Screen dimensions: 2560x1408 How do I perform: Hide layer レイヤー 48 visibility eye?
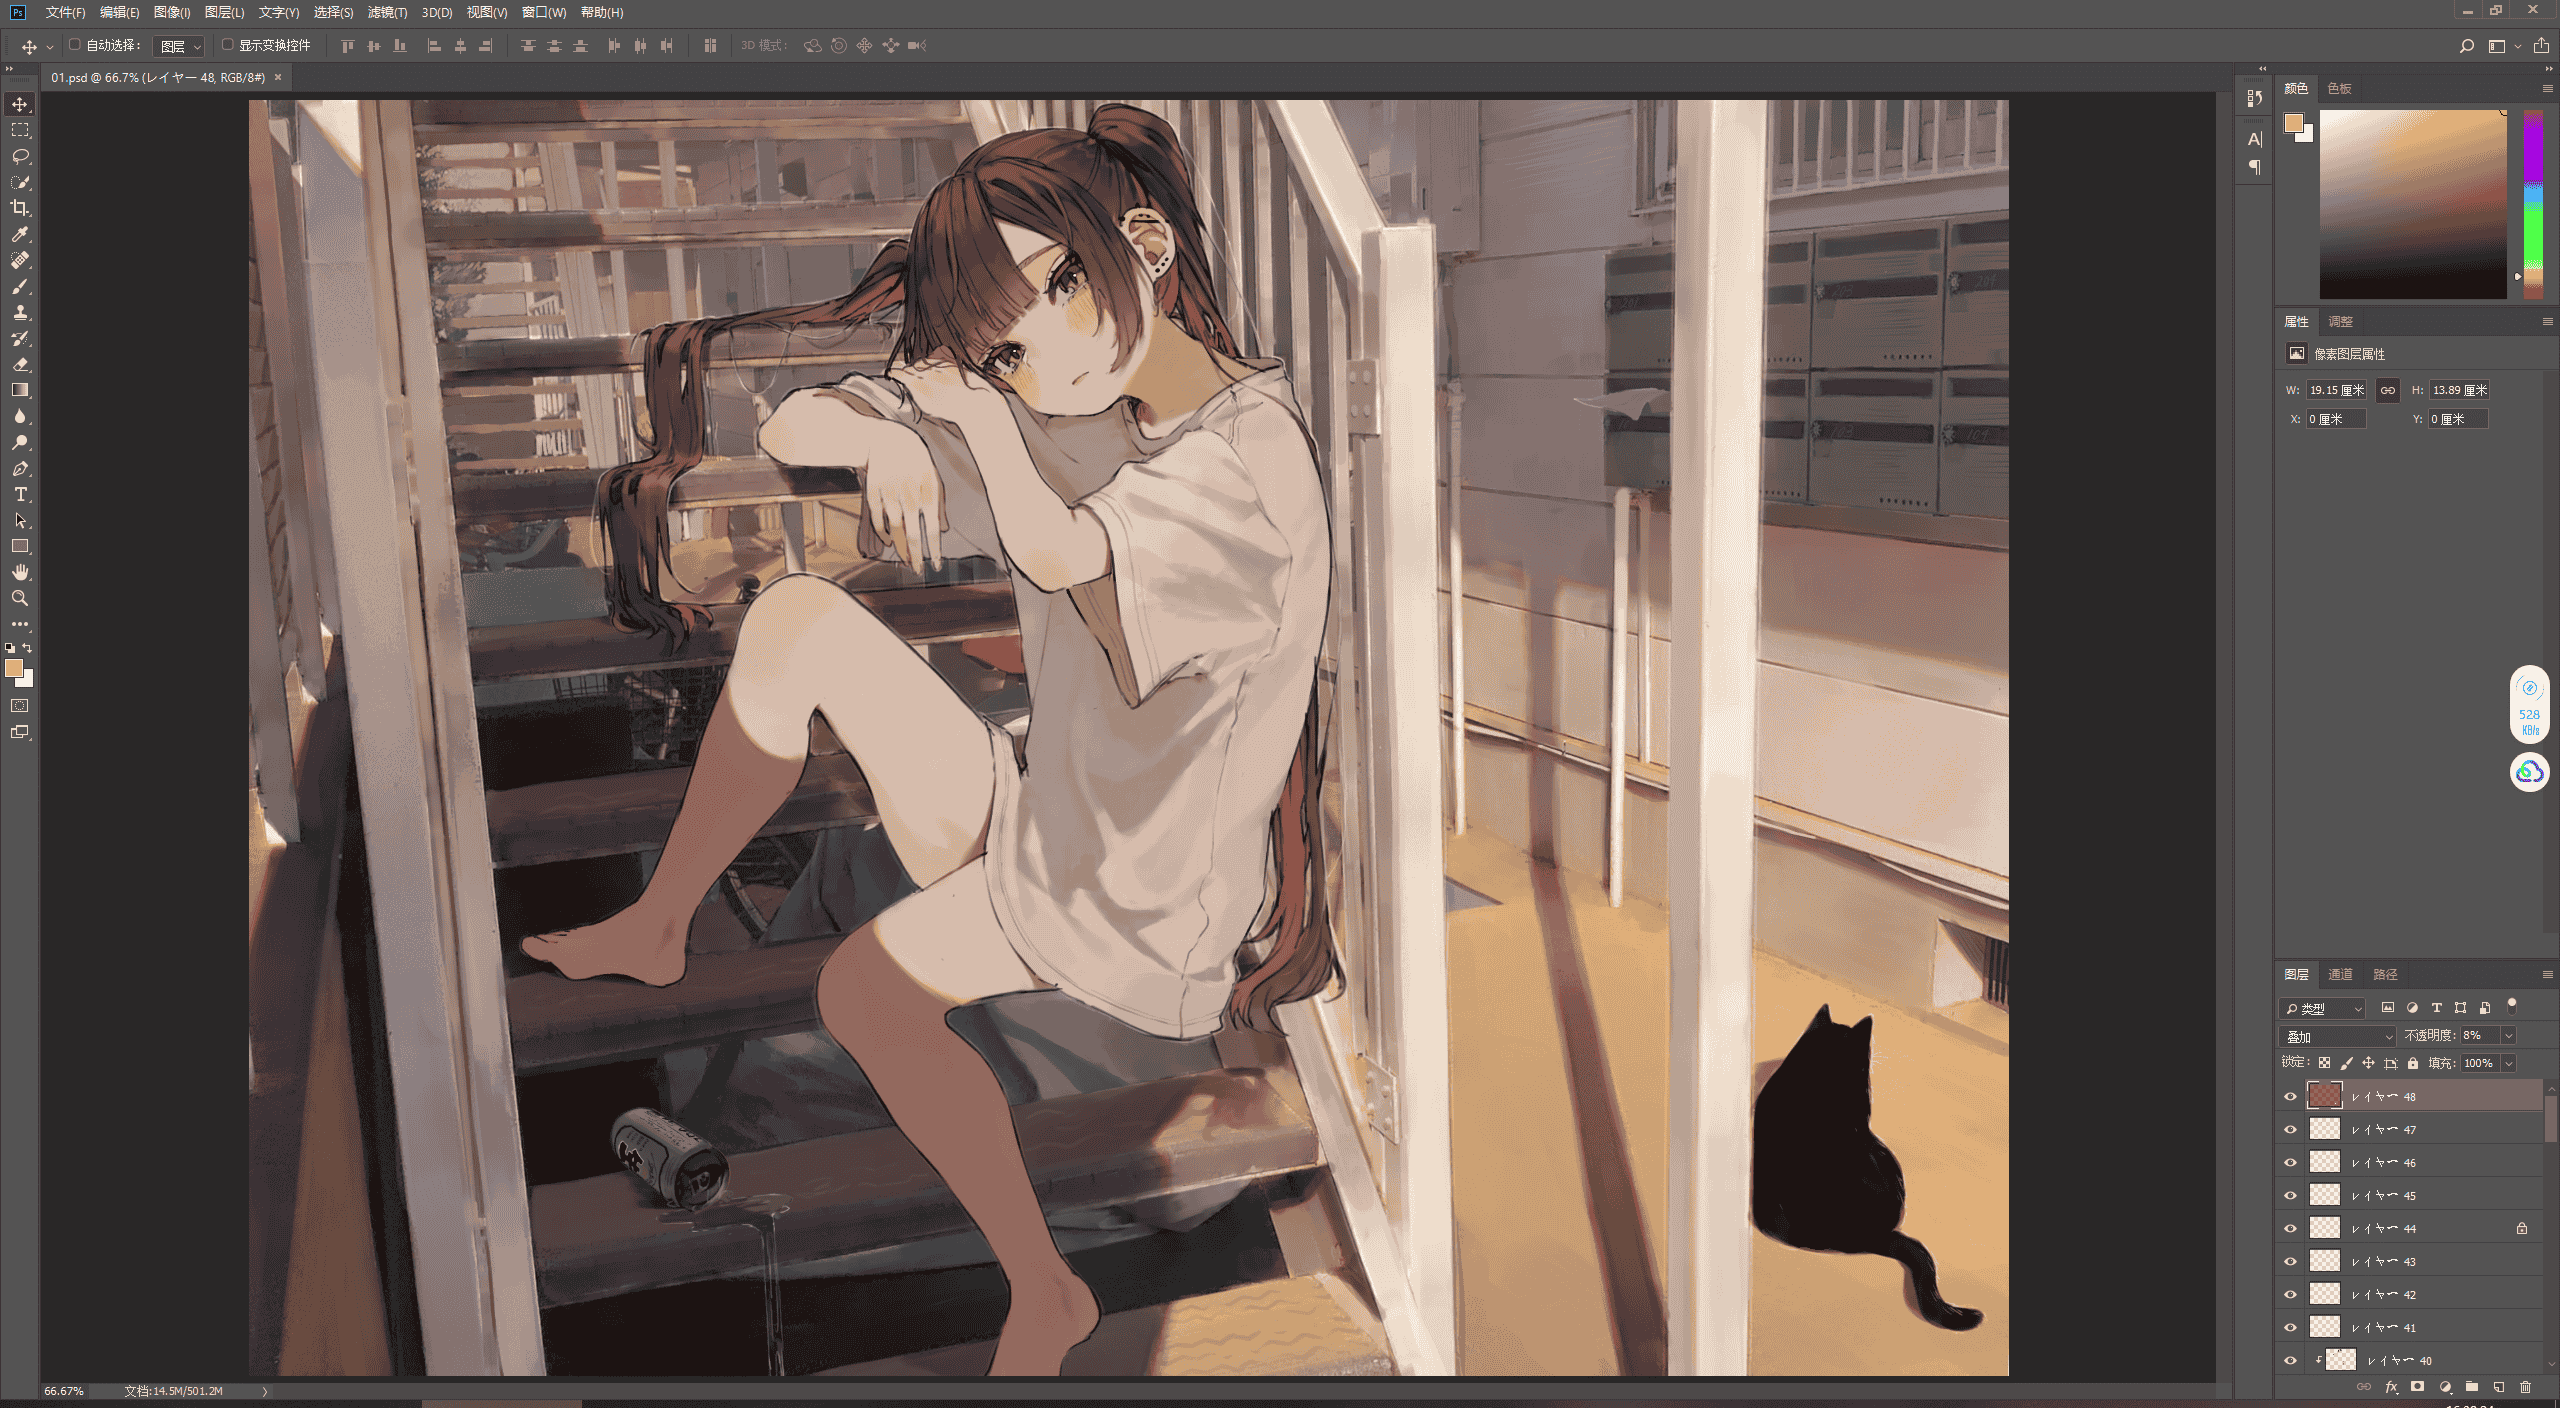tap(2290, 1096)
